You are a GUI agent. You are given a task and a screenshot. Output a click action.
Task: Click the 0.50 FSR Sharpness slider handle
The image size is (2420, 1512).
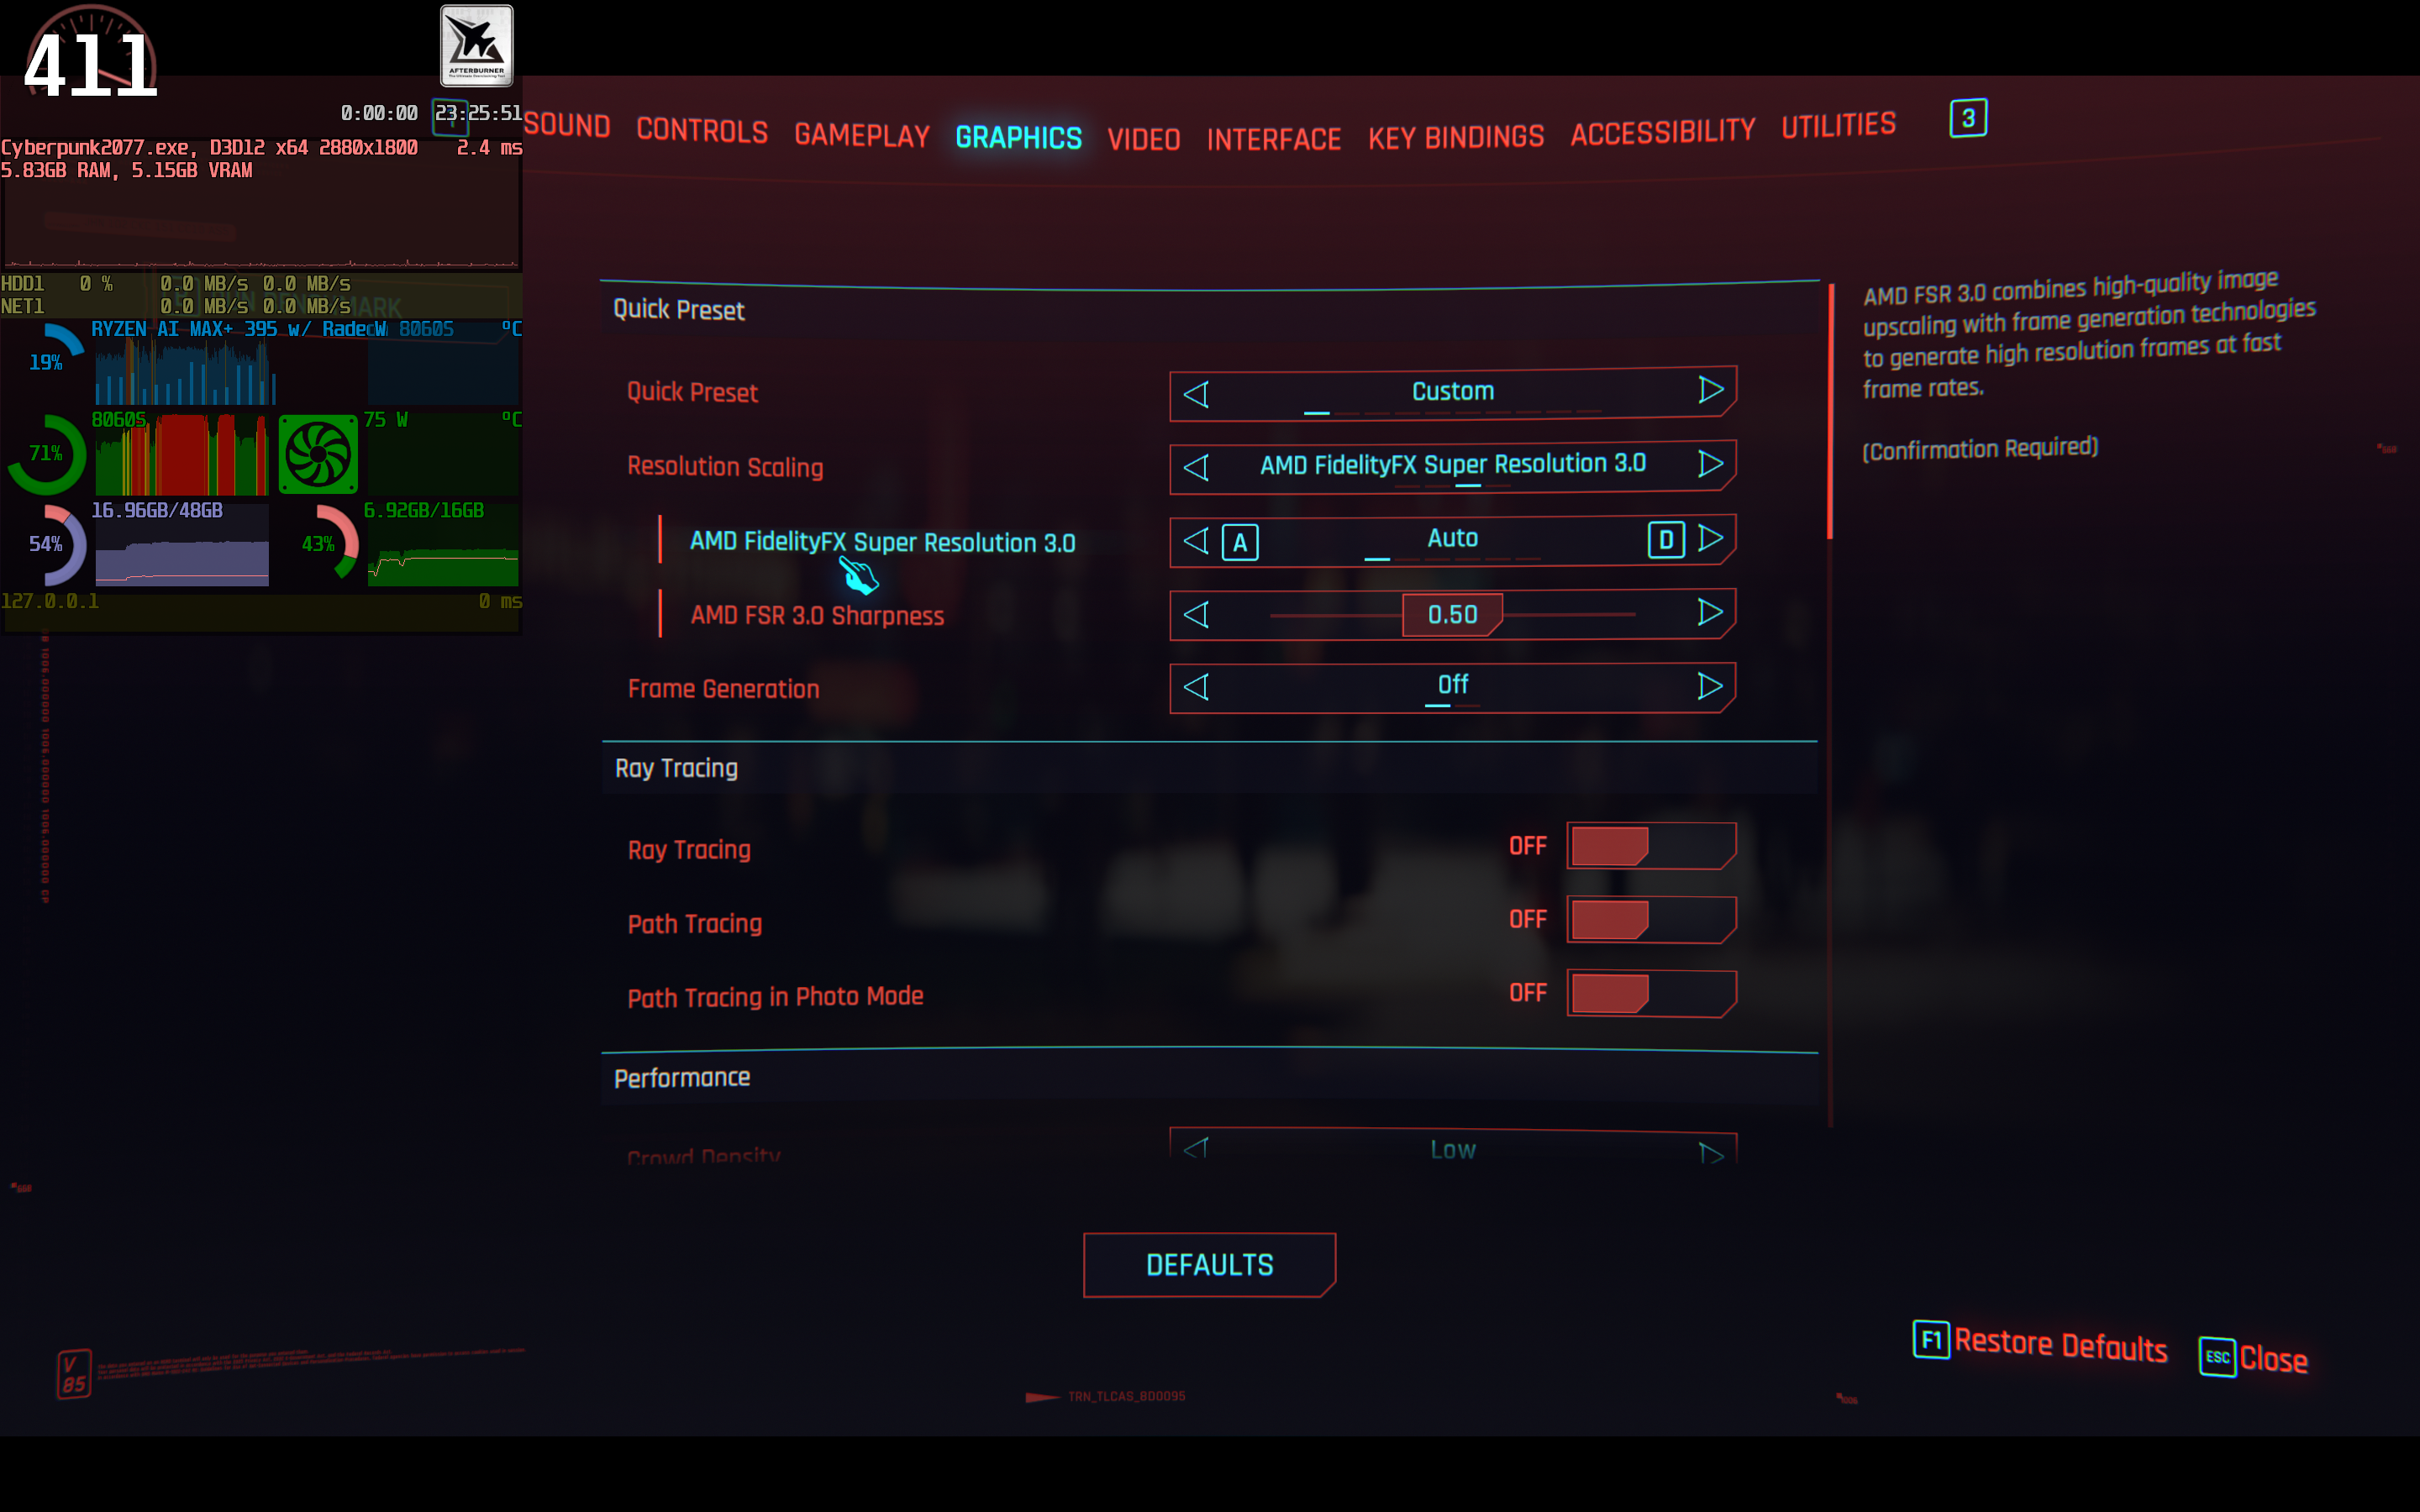(1452, 614)
